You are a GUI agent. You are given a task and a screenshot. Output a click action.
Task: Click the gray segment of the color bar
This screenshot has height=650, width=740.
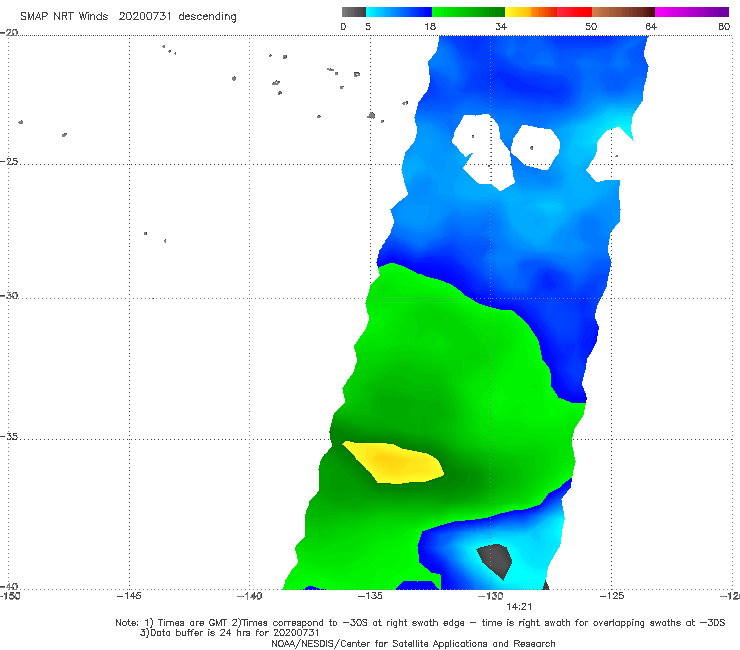[x=354, y=12]
